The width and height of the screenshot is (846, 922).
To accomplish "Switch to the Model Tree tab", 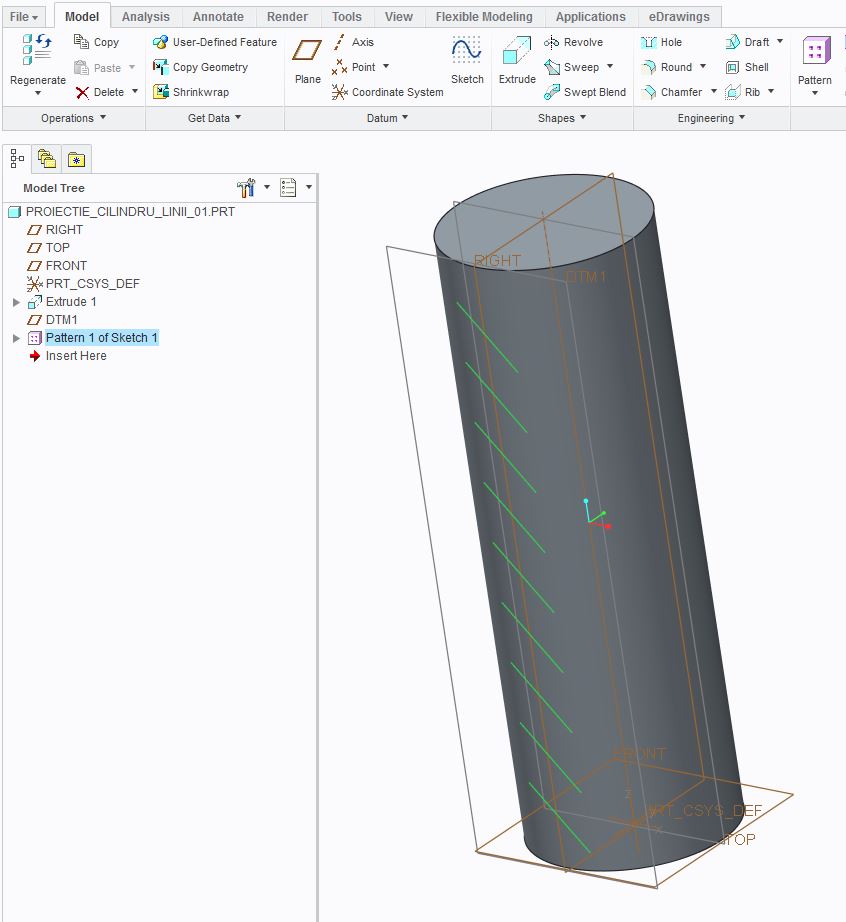I will [x=15, y=158].
